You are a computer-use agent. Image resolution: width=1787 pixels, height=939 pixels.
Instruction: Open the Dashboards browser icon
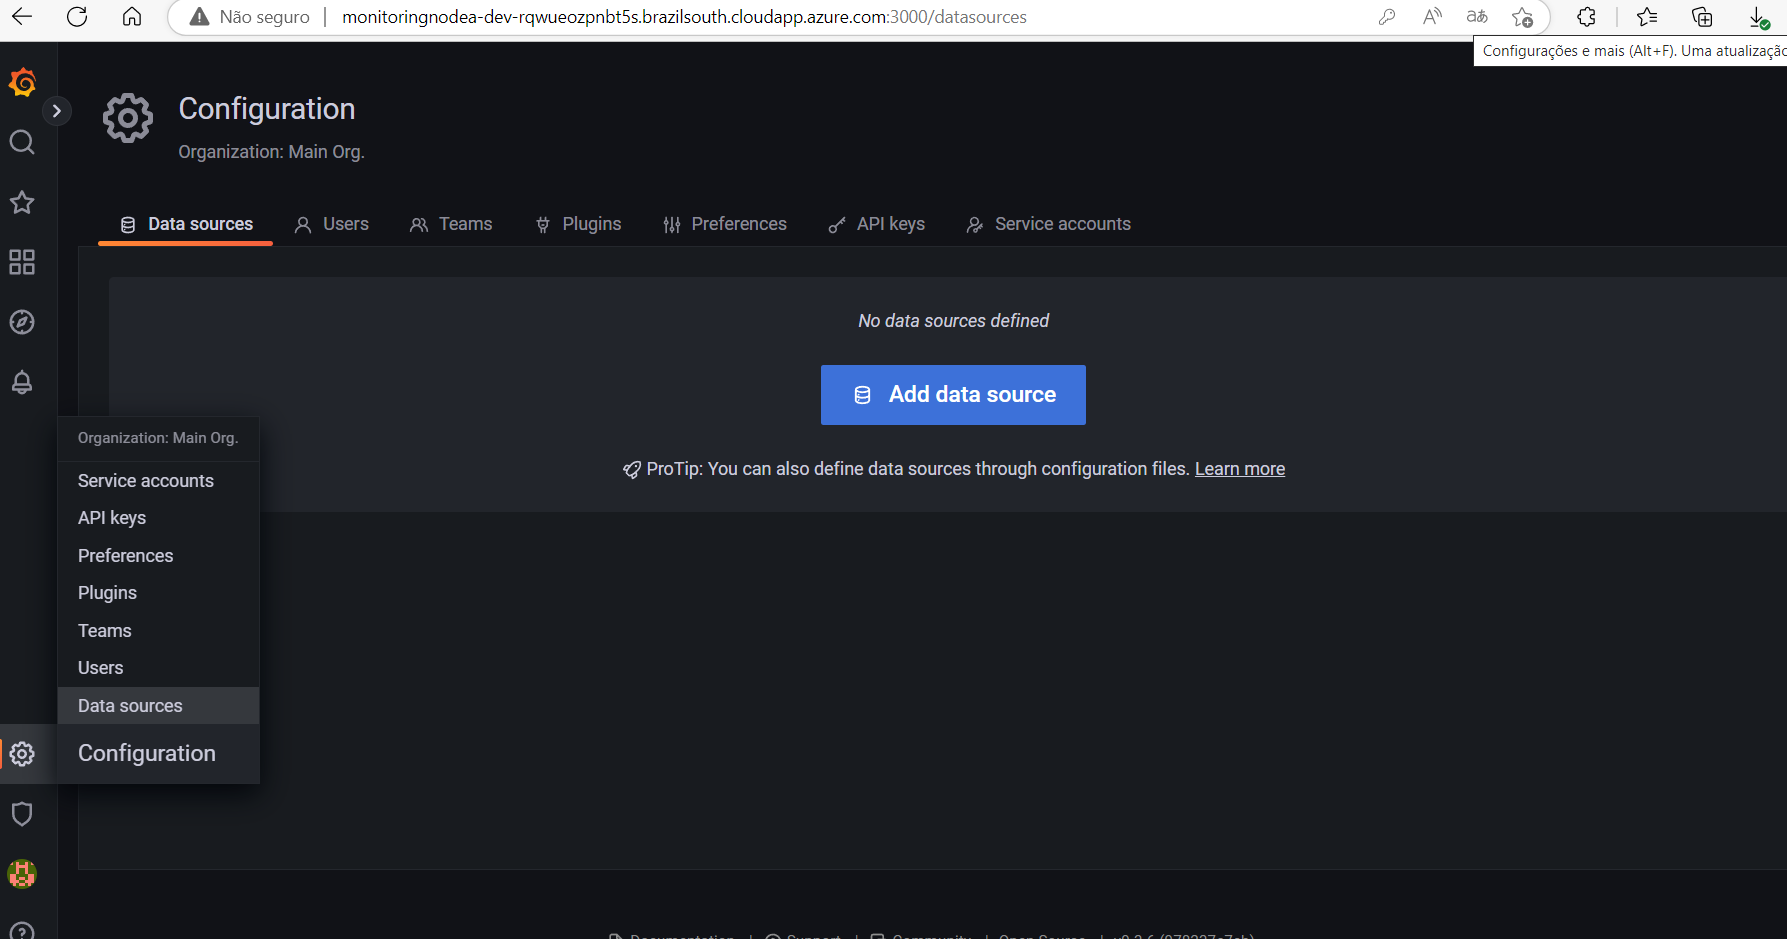tap(22, 262)
